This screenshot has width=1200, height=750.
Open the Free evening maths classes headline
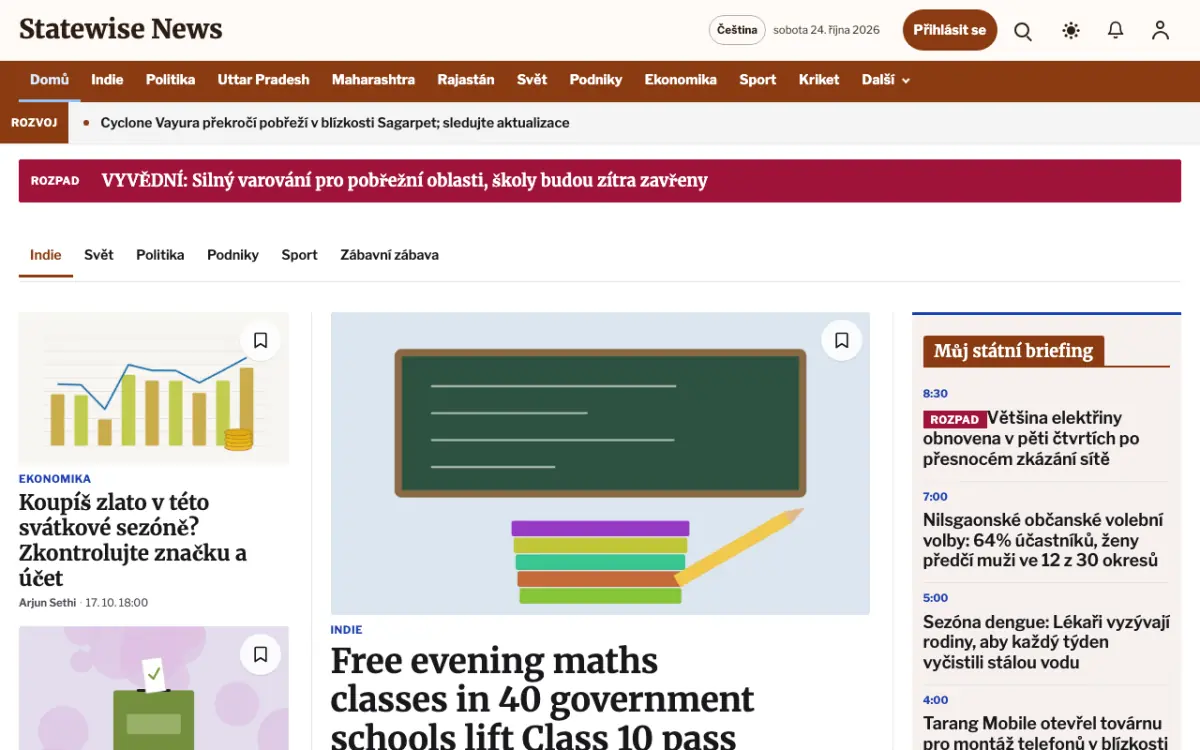click(542, 698)
